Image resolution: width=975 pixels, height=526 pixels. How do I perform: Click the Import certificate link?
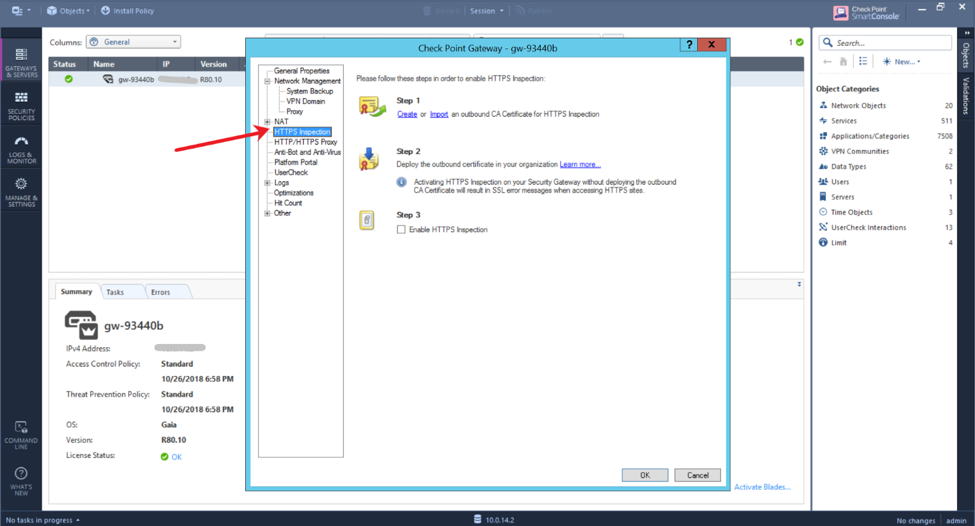(x=439, y=114)
